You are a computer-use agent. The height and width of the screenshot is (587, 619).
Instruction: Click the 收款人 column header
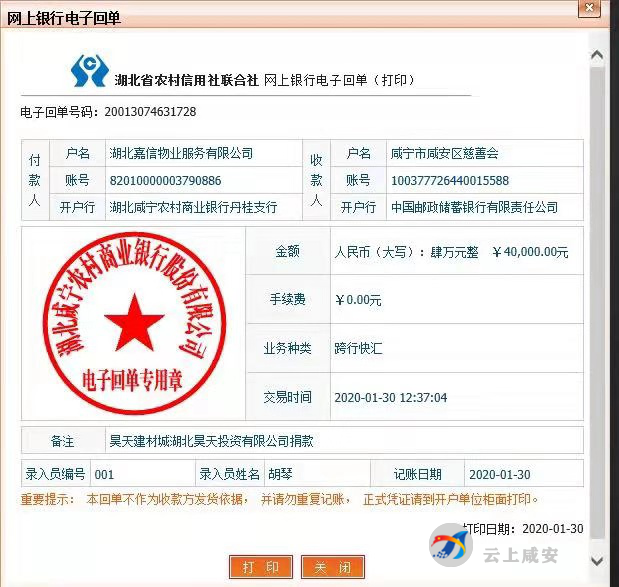[x=316, y=180]
